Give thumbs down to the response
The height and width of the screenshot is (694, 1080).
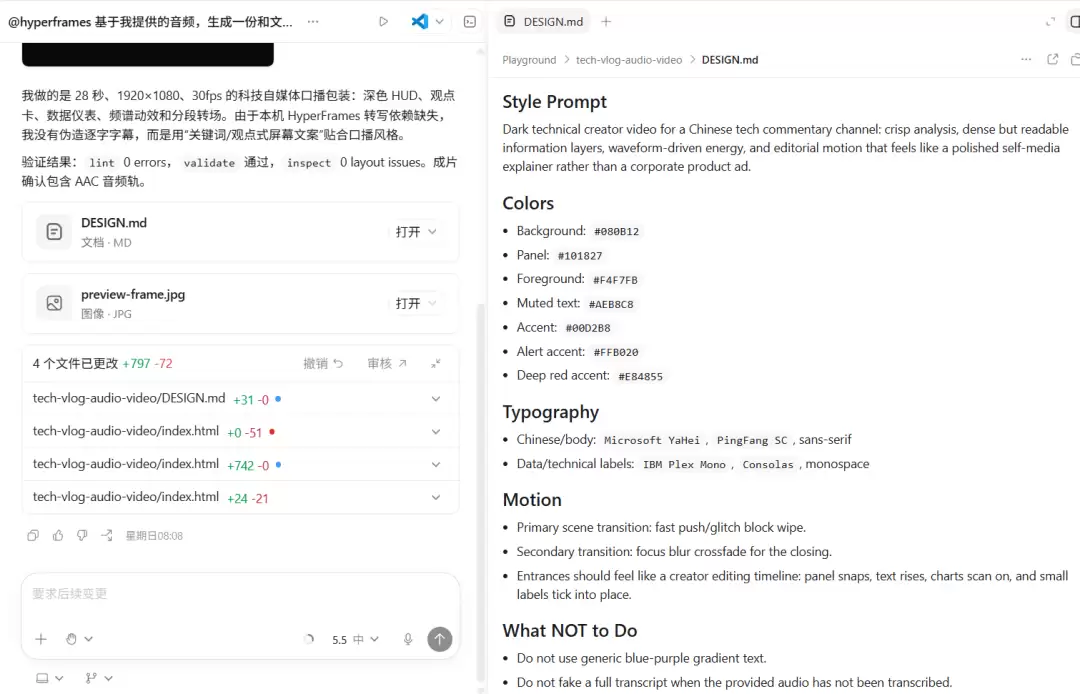click(82, 535)
